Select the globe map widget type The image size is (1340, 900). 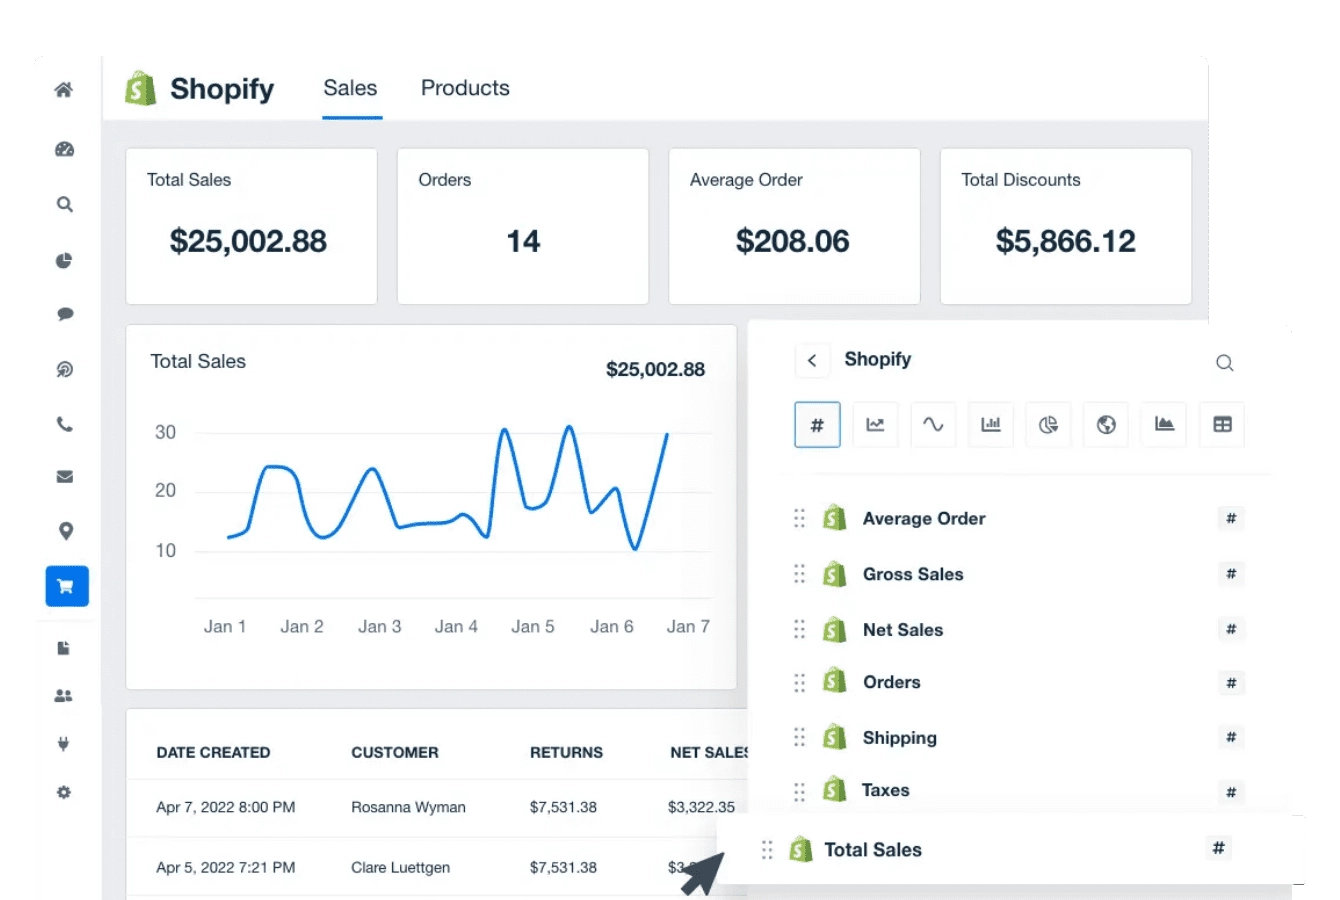coord(1106,425)
